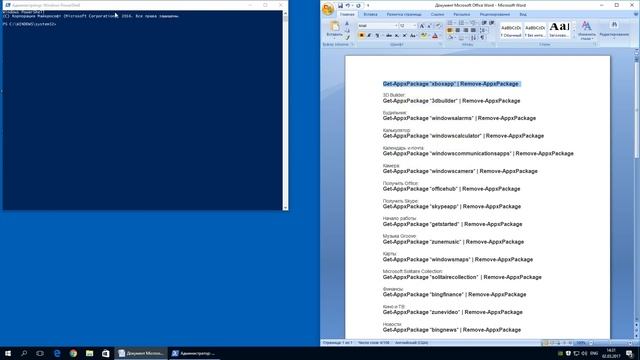Screen dimensions: 640x360
Task: Click PowerShell window vertical scrollbar
Action: pos(285,110)
